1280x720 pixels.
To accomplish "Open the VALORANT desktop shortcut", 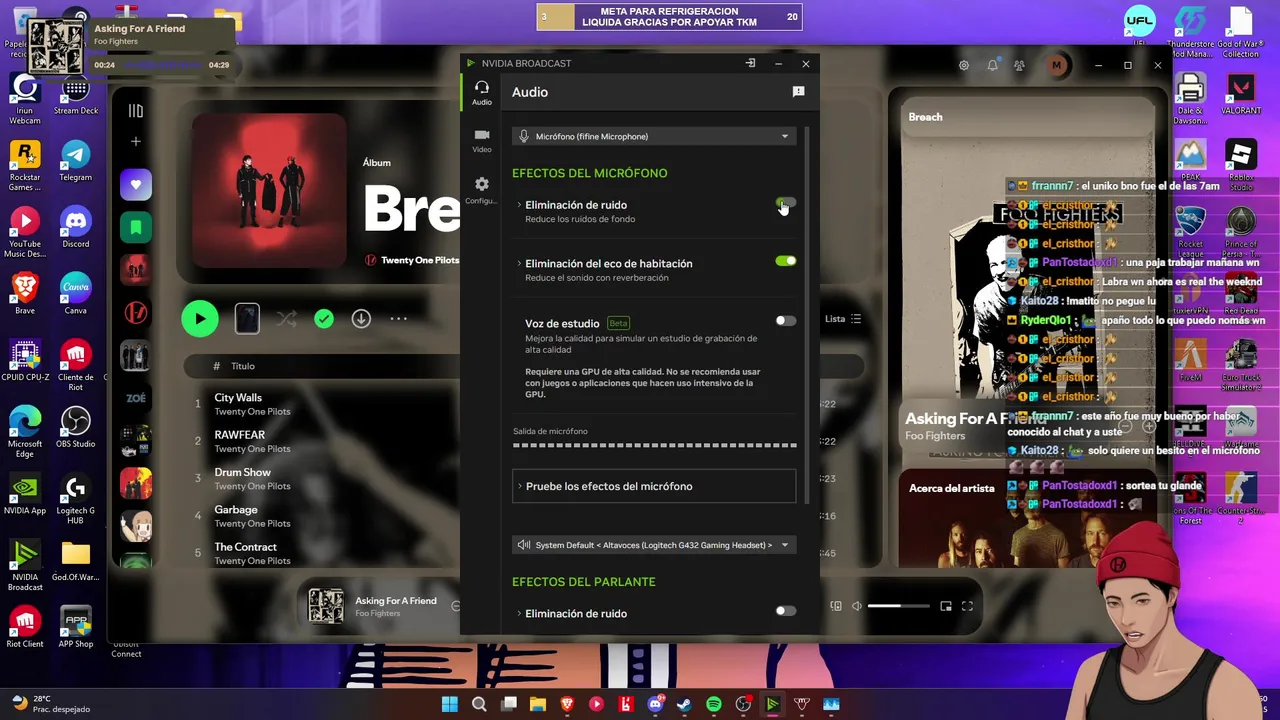I will coord(1241,95).
